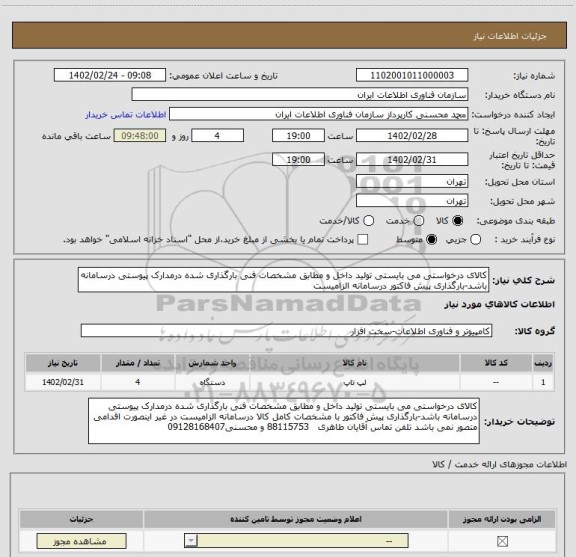This screenshot has height=557, width=576.
Task: Toggle Islamic treasury payment checkbox
Action: pyautogui.click(x=363, y=240)
